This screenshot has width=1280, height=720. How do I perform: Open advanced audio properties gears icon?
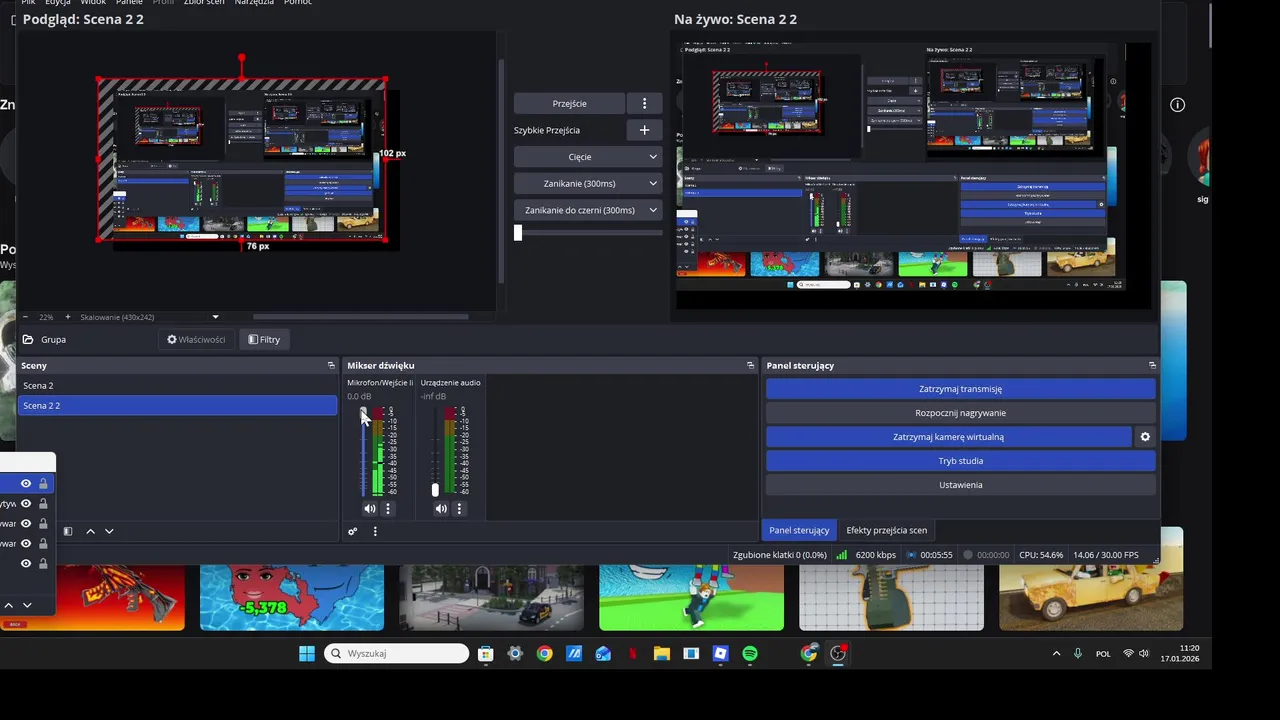point(352,532)
